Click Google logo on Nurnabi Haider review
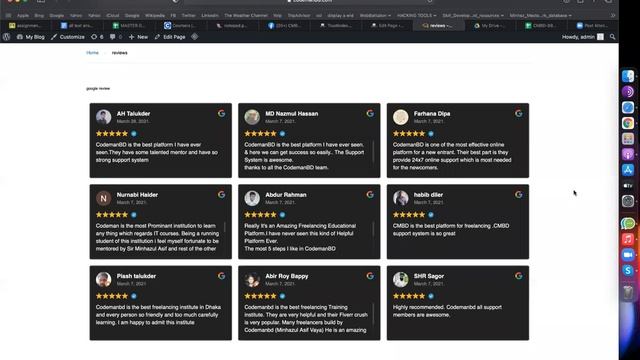Viewport: 640px width, 360px height. click(x=221, y=195)
